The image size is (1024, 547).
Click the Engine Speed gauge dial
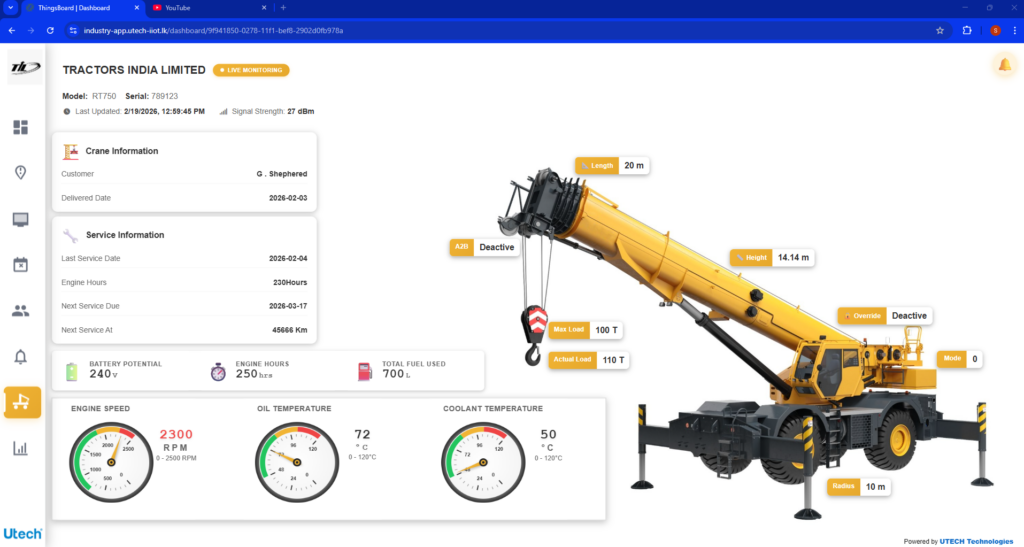point(111,462)
